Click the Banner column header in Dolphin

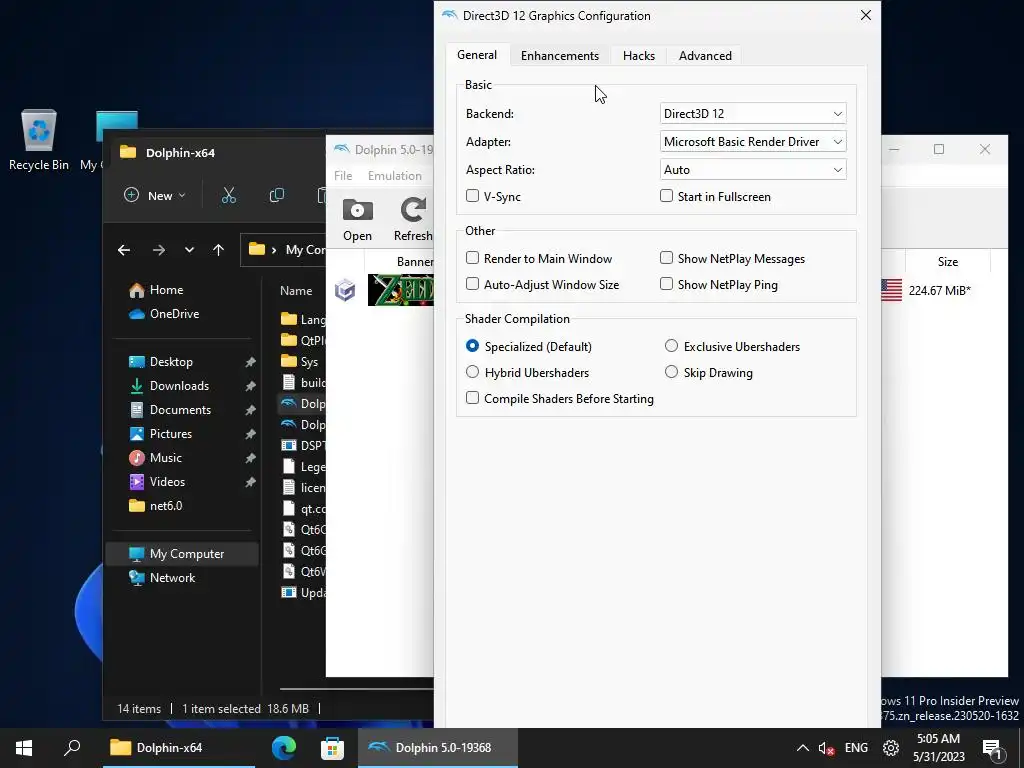pos(415,262)
